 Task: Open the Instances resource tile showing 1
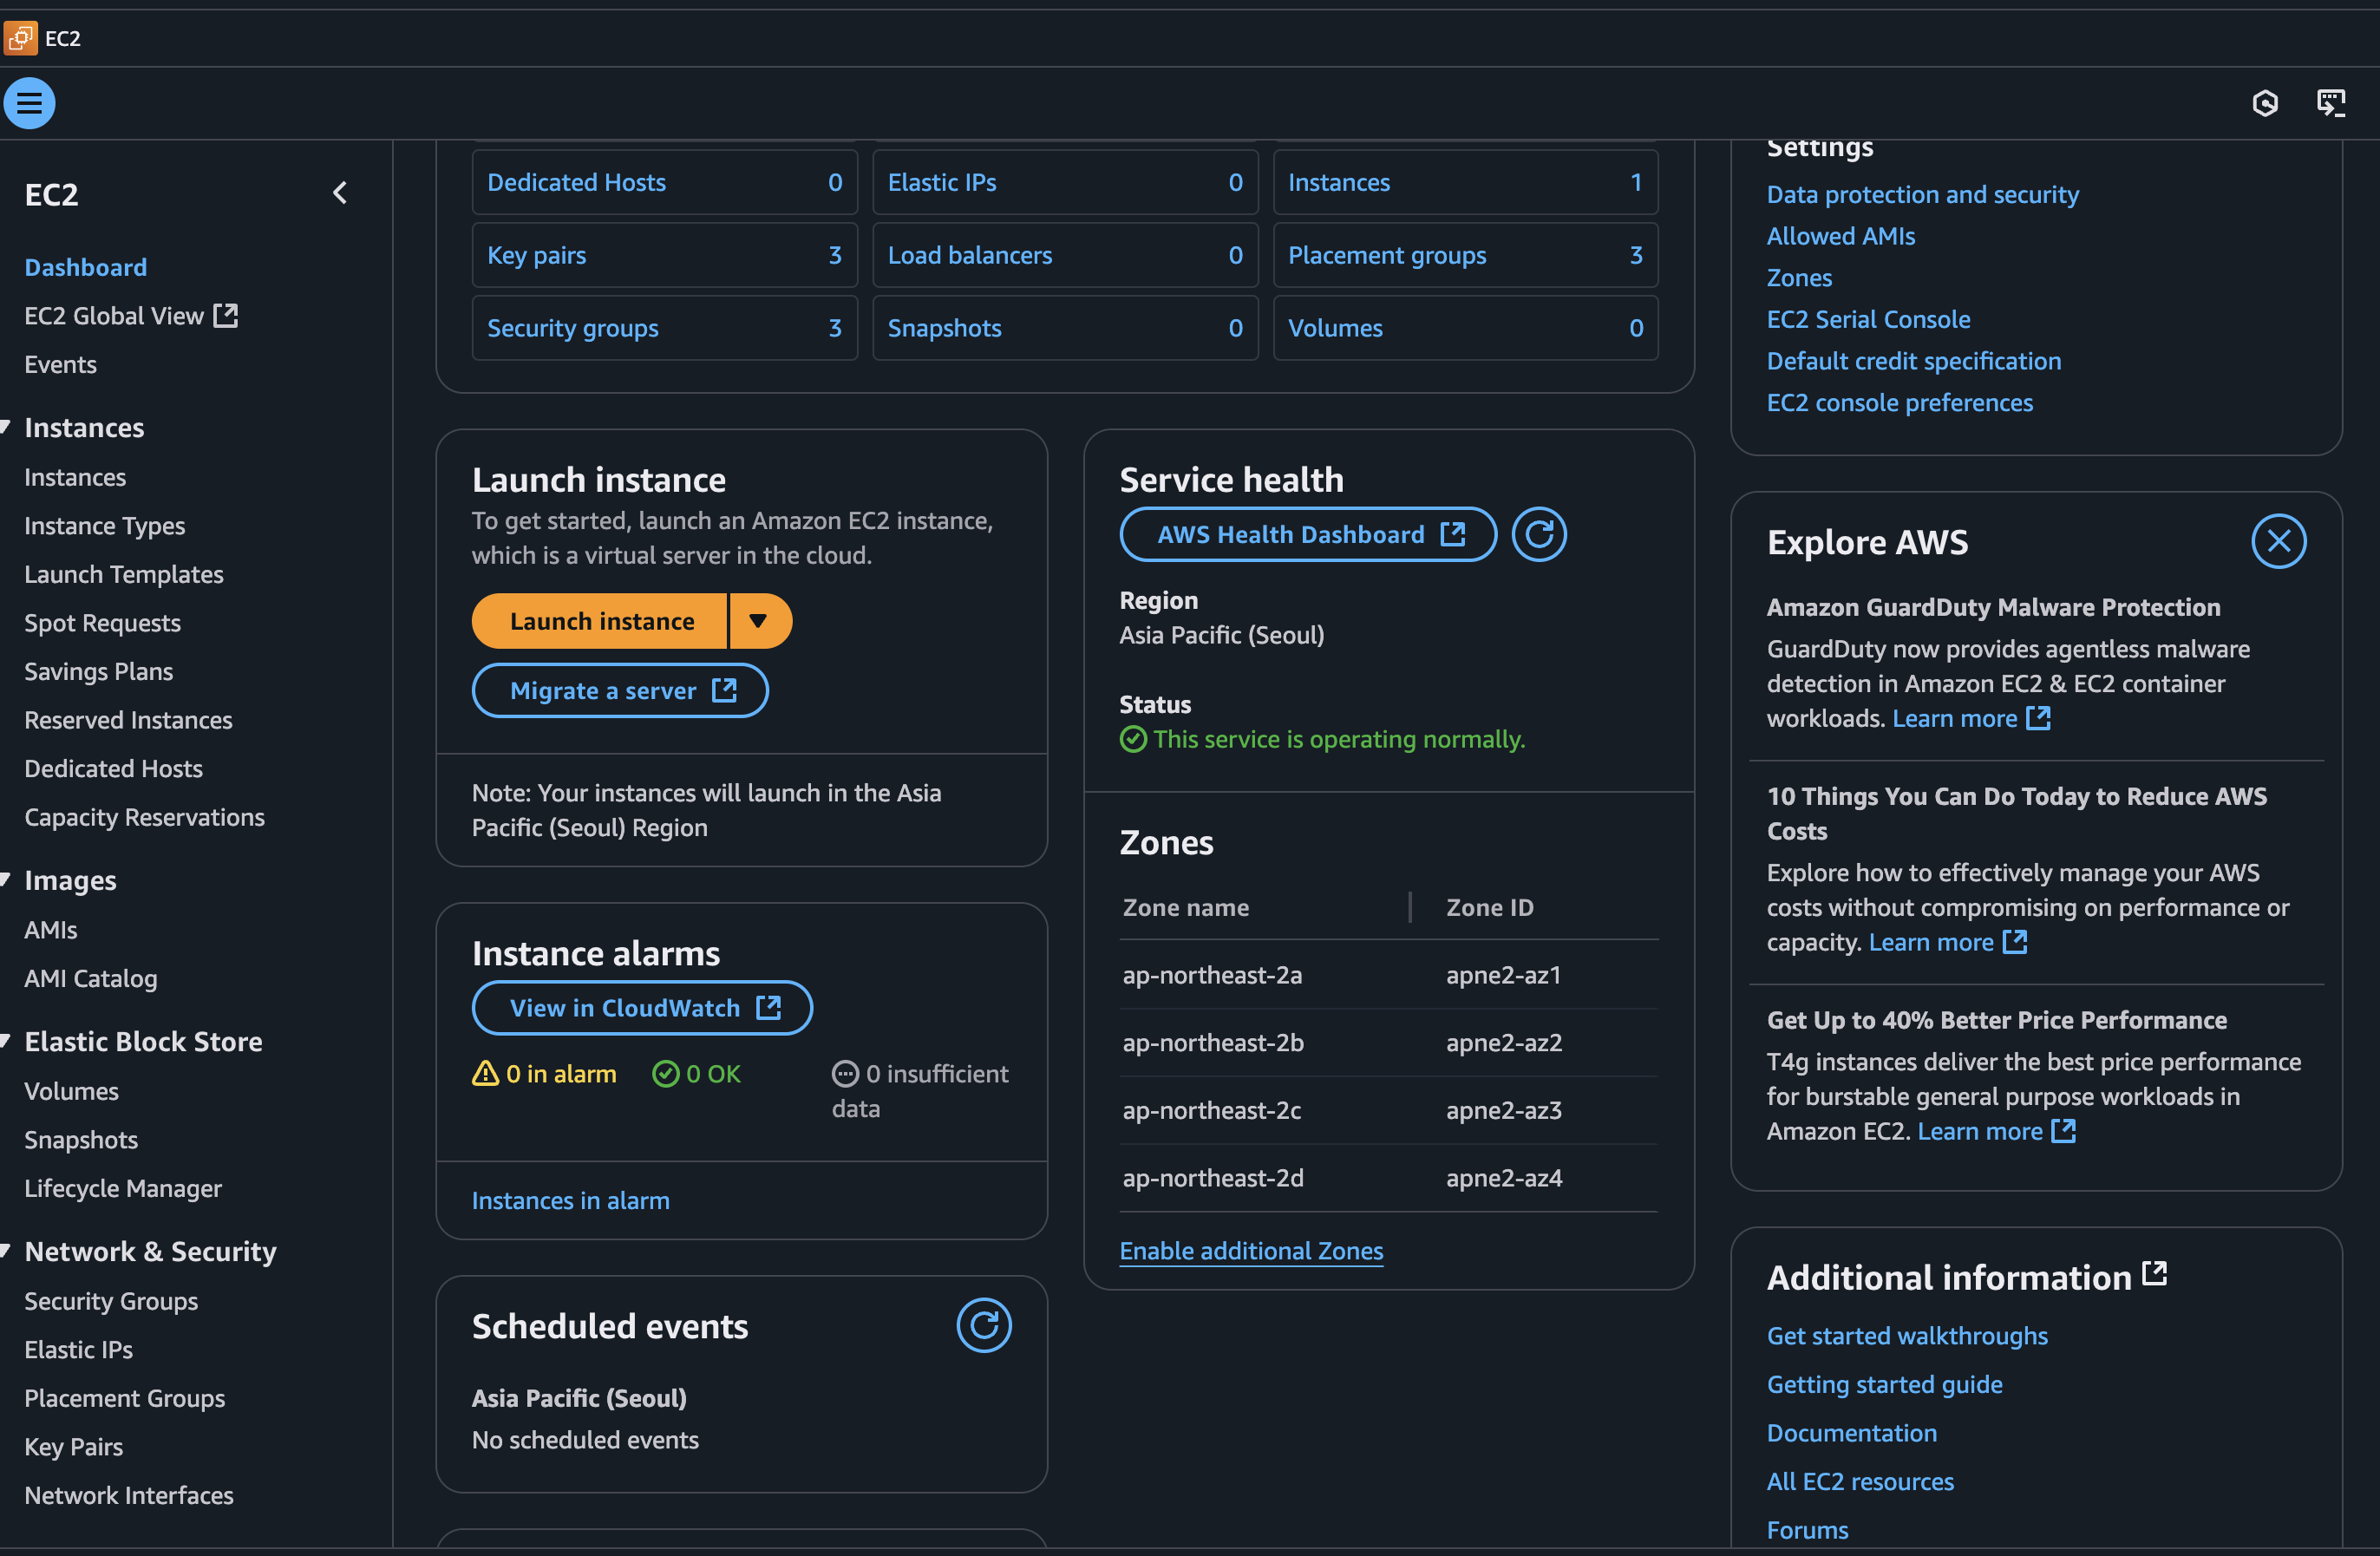click(x=1465, y=182)
